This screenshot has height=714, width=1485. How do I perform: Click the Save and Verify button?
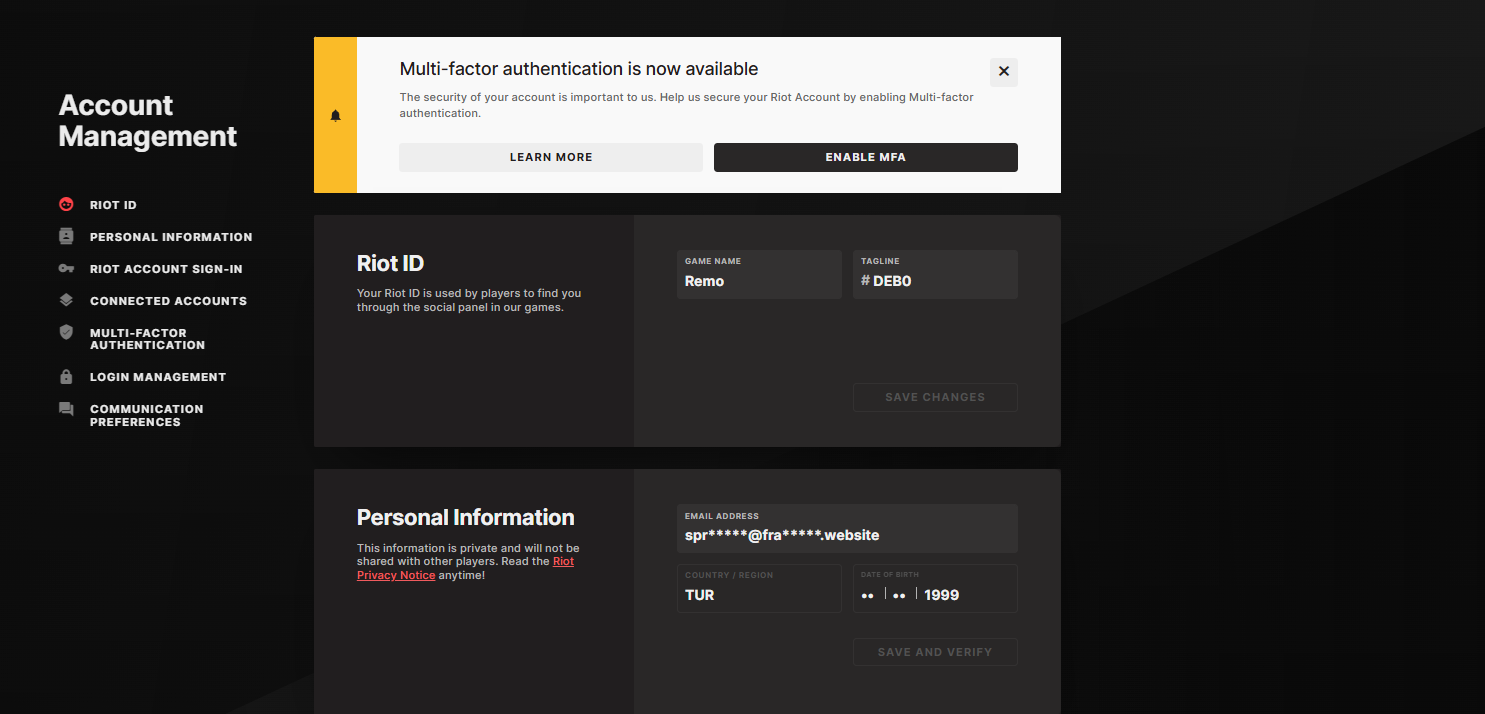click(x=935, y=652)
